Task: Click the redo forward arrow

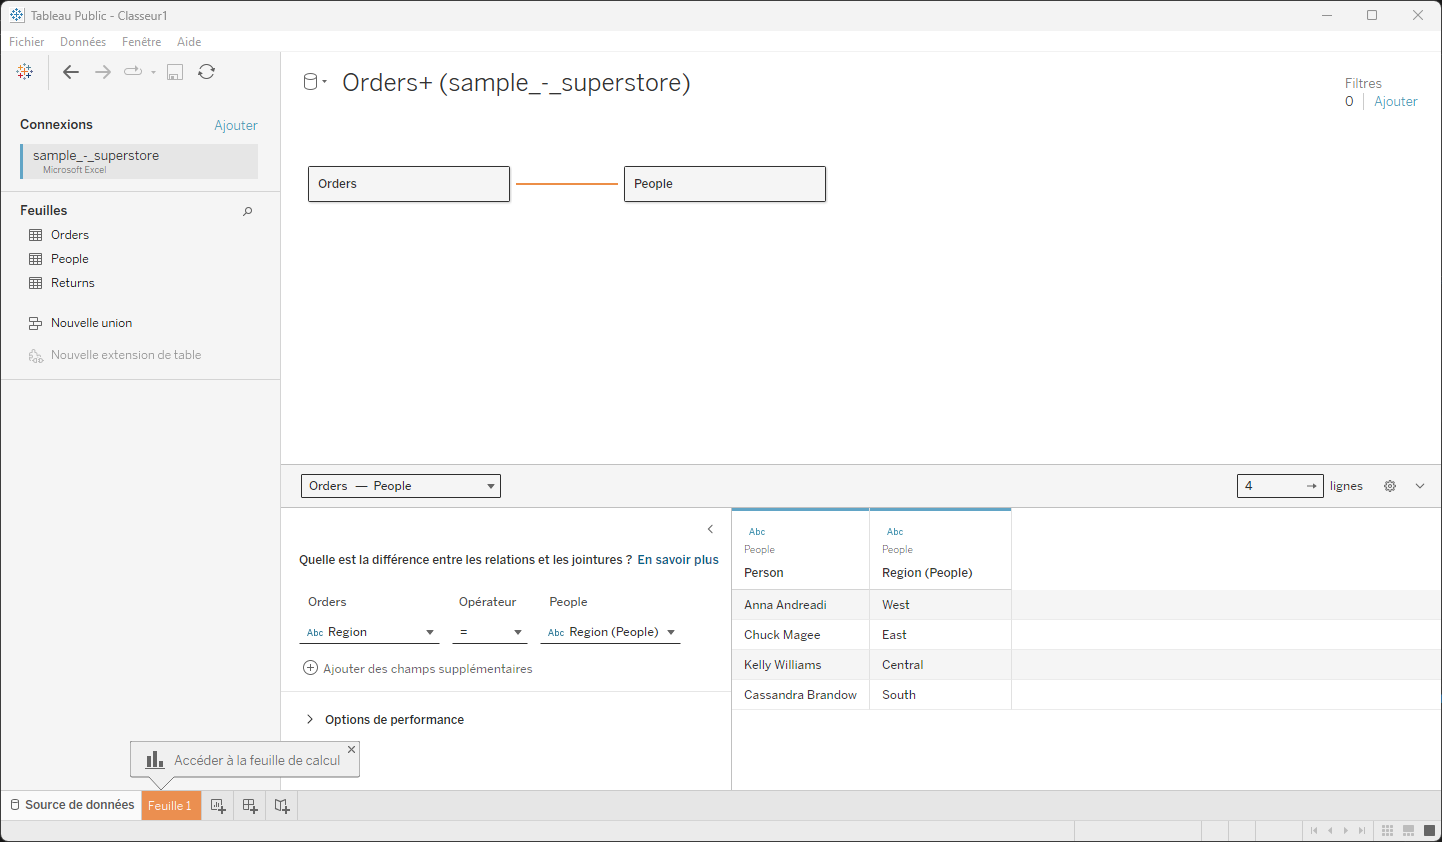Action: coord(103,72)
